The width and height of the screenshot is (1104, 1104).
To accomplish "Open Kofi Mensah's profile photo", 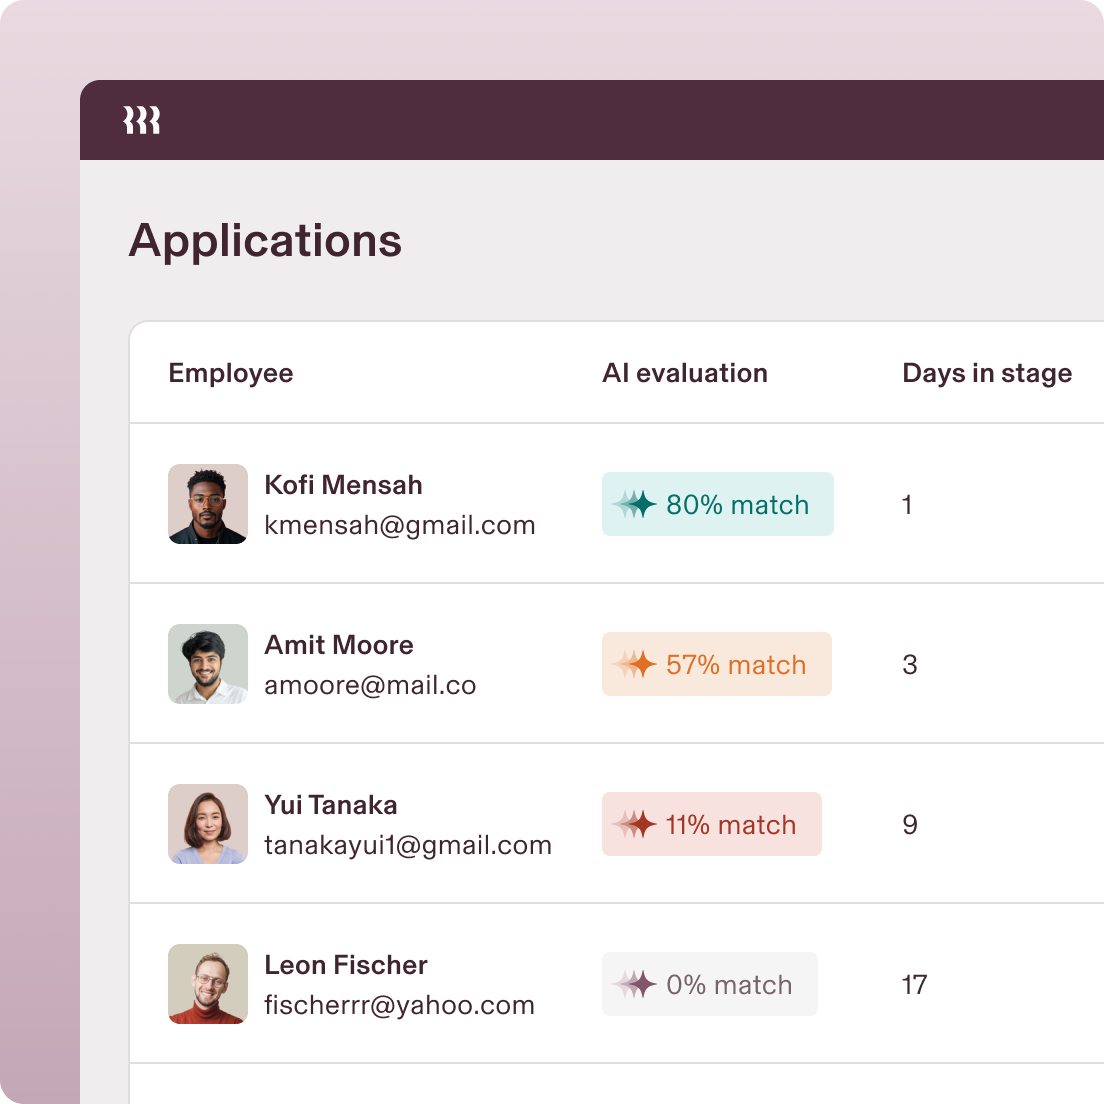I will pyautogui.click(x=207, y=504).
